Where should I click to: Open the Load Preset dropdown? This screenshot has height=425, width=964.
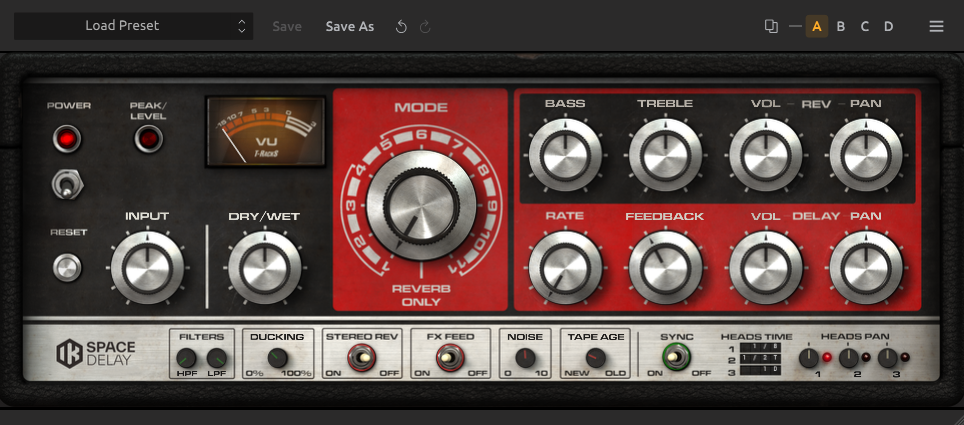[x=133, y=26]
